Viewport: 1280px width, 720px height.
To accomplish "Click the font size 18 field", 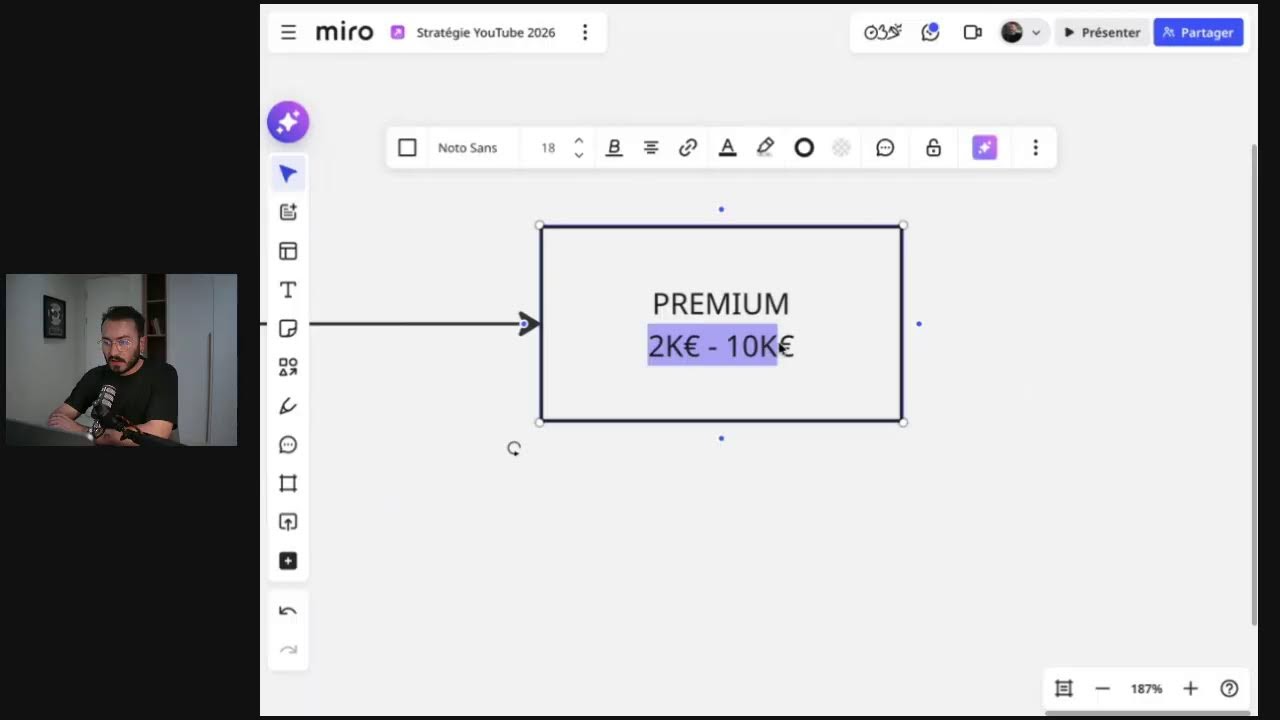I will [x=548, y=147].
